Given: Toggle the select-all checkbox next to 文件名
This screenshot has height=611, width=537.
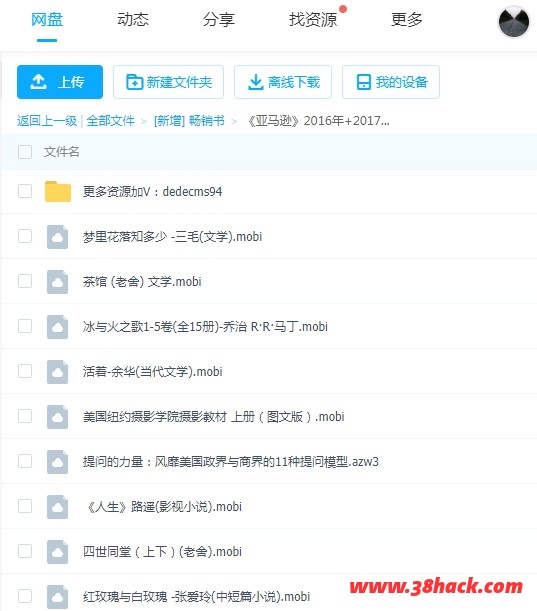Looking at the screenshot, I should click(25, 152).
